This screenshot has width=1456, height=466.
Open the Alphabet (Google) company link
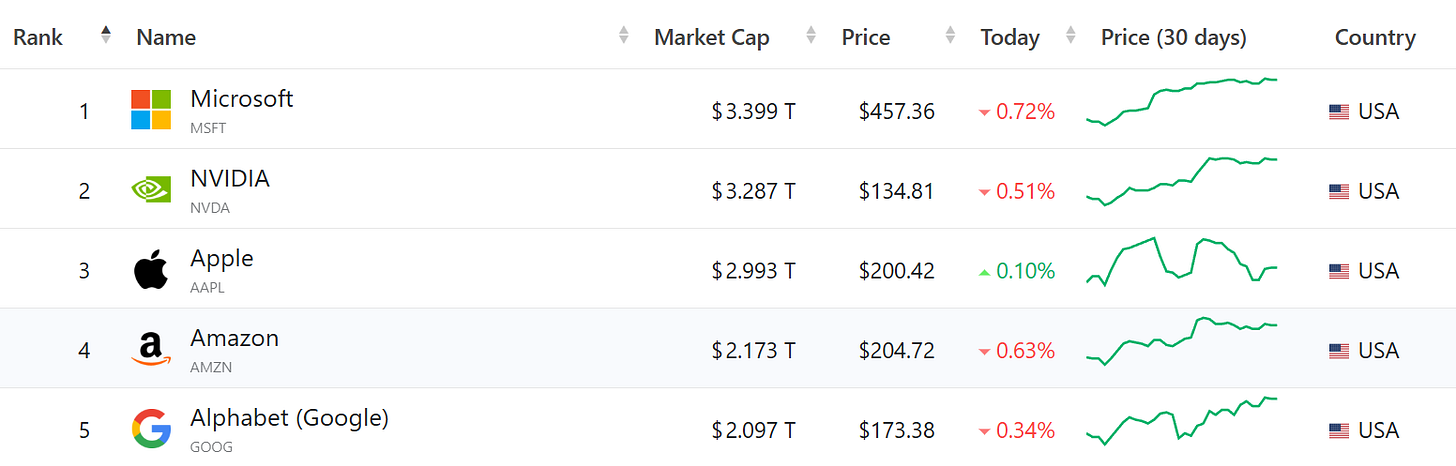(289, 418)
